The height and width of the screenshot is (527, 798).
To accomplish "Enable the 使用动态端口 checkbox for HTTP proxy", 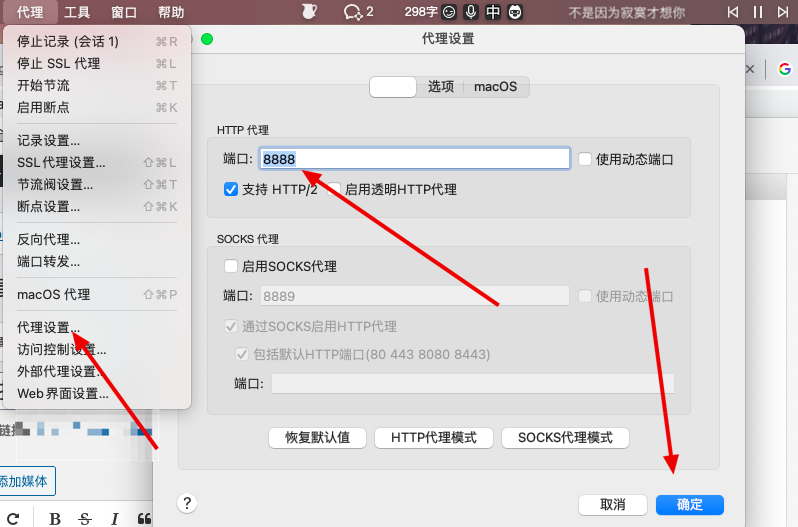I will pos(585,159).
